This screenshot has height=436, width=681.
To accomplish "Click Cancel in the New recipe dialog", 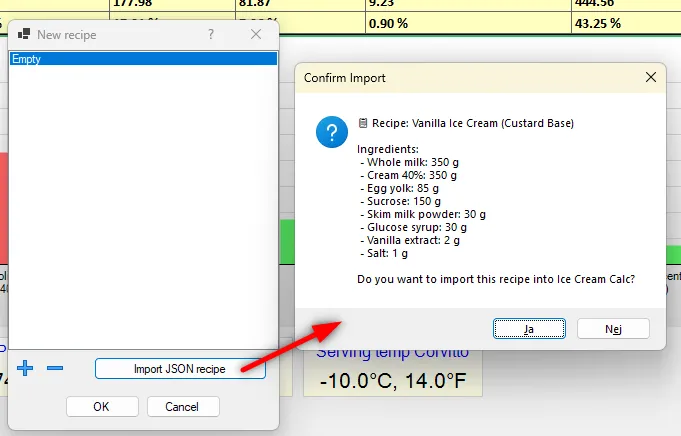I will click(183, 406).
